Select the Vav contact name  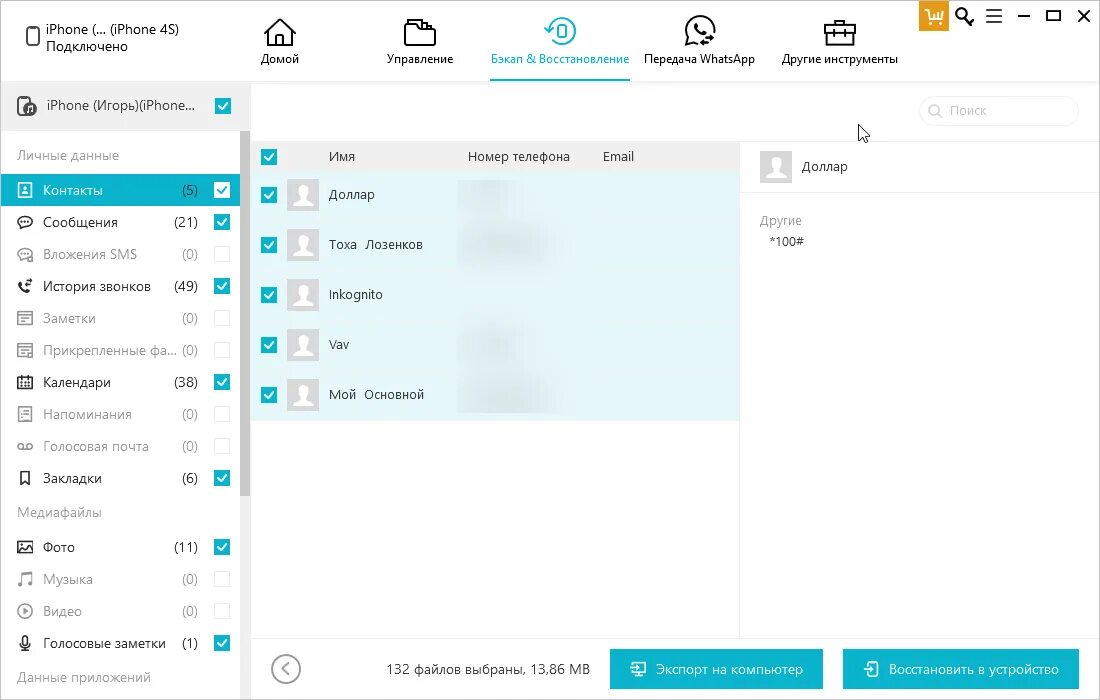[x=339, y=345]
